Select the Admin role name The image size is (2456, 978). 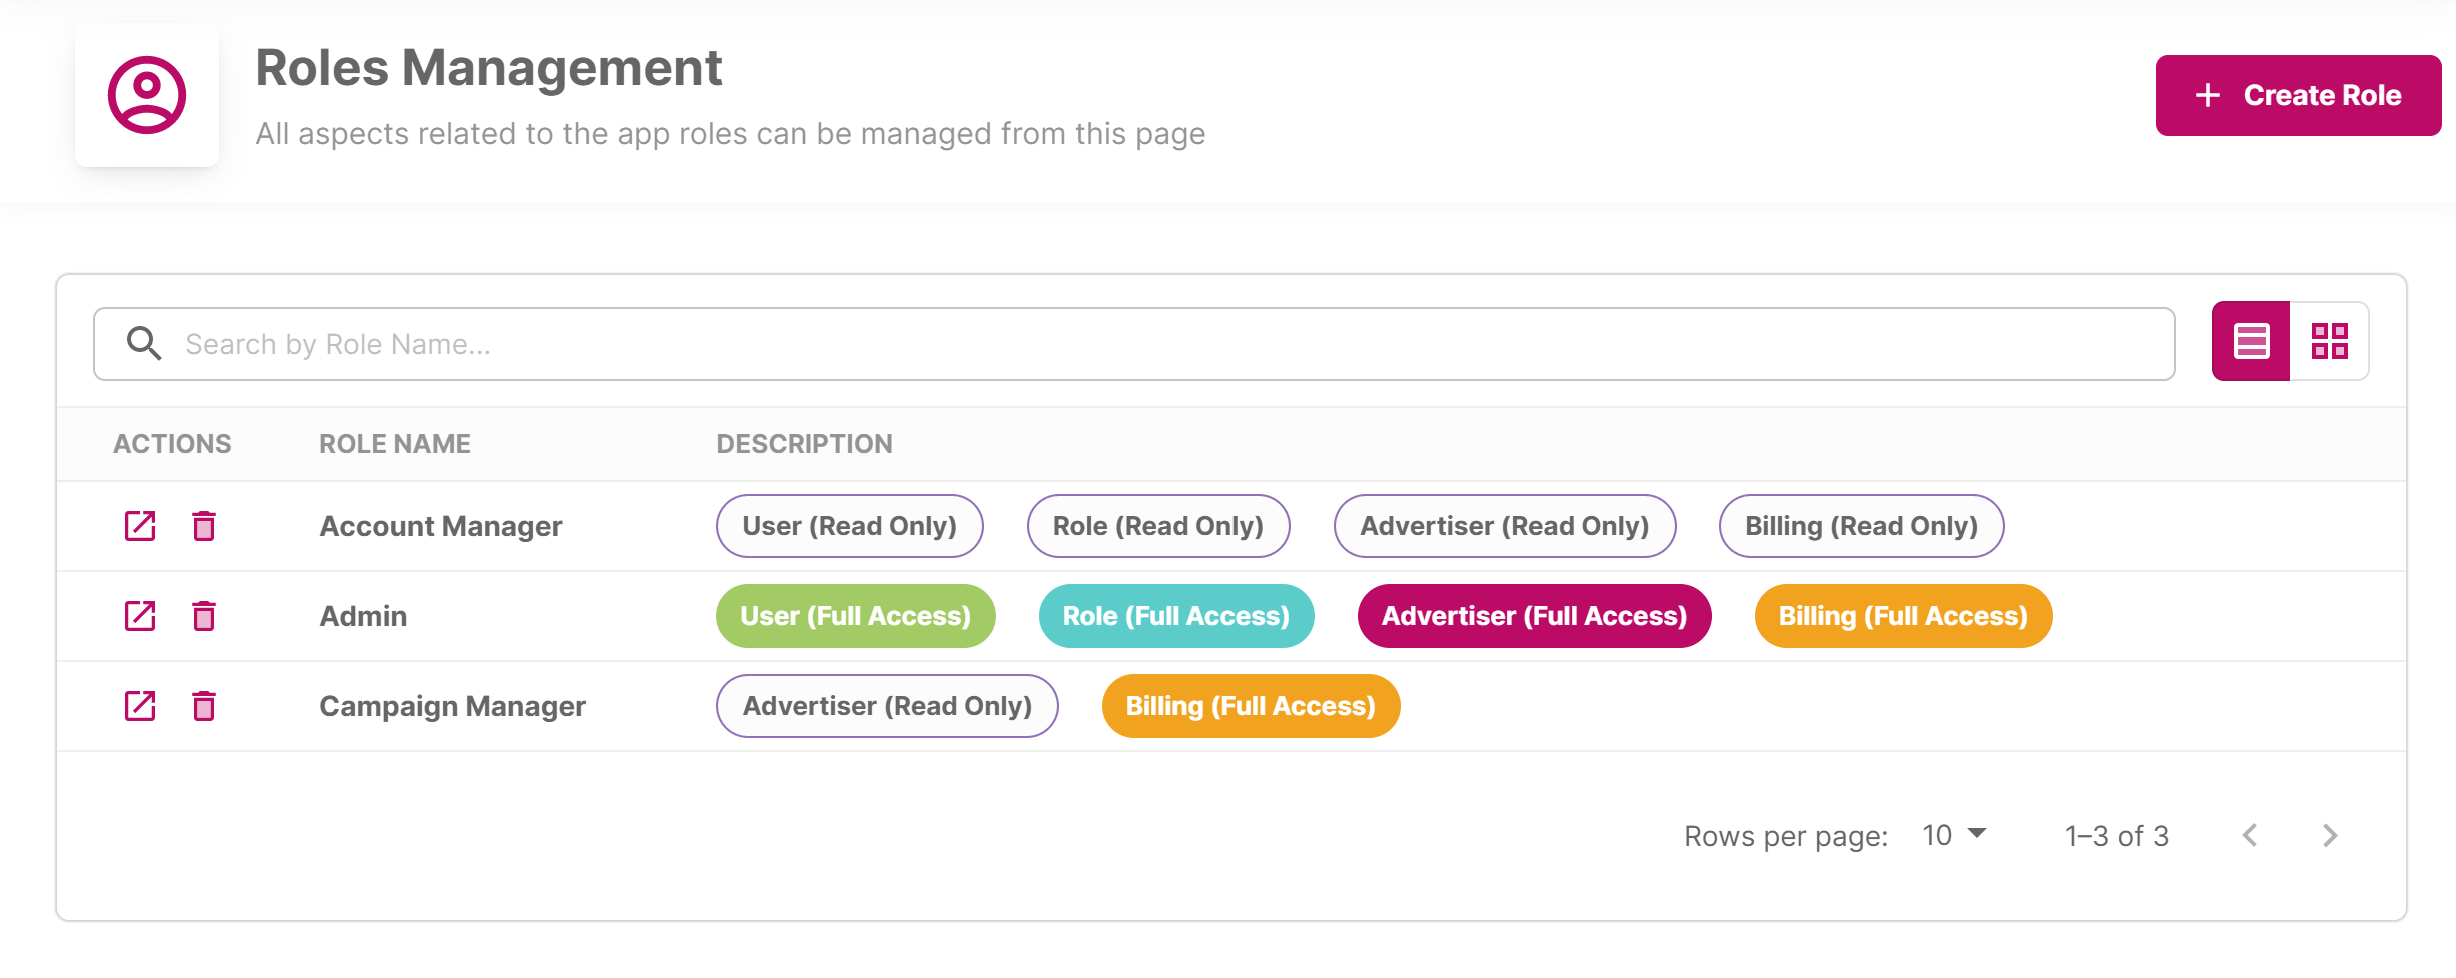[363, 616]
